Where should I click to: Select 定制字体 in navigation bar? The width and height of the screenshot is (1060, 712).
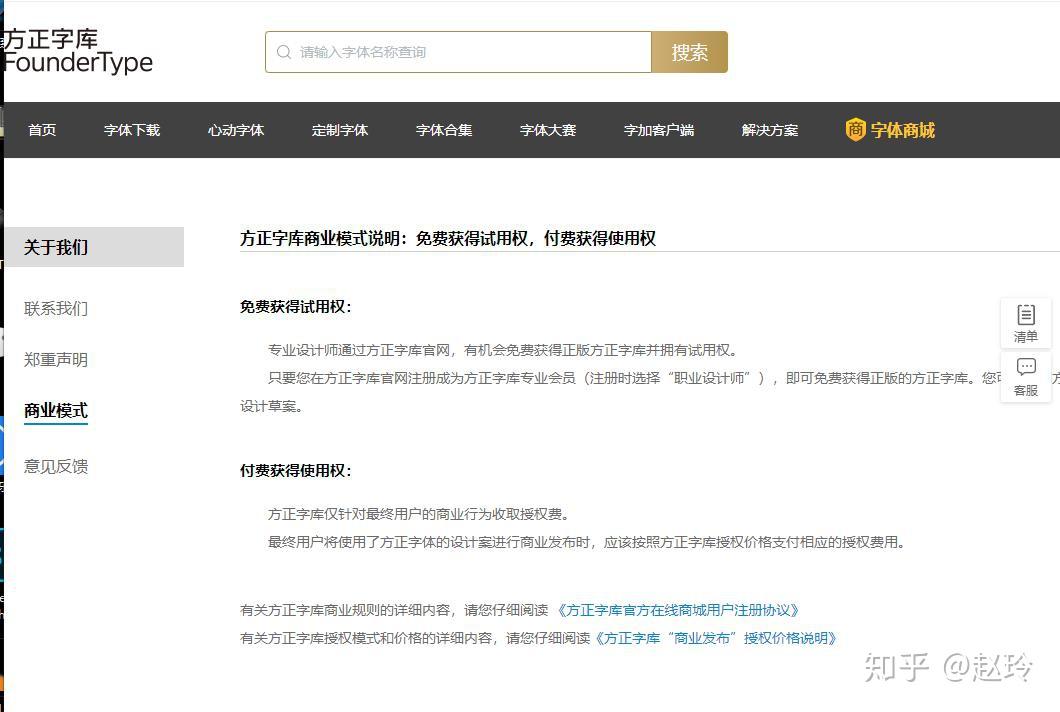(339, 130)
